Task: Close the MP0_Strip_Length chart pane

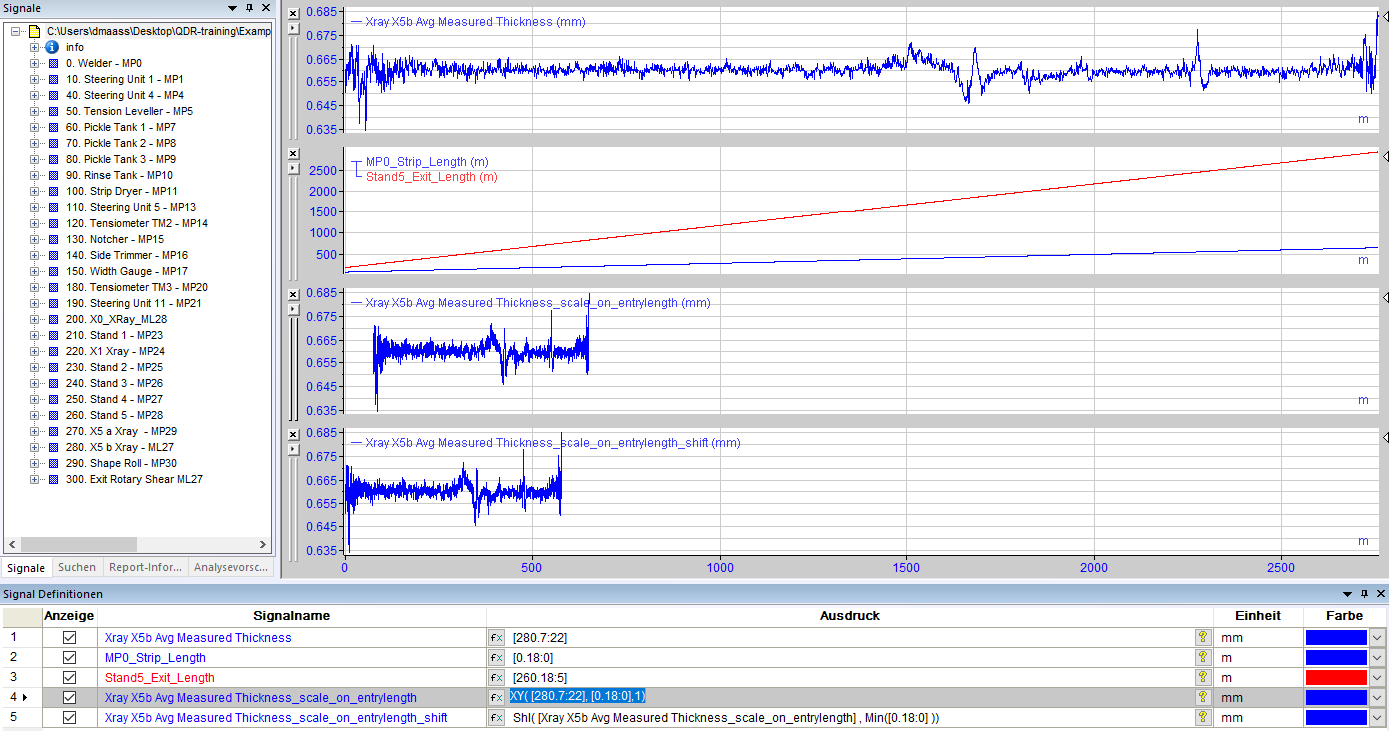Action: pos(293,153)
